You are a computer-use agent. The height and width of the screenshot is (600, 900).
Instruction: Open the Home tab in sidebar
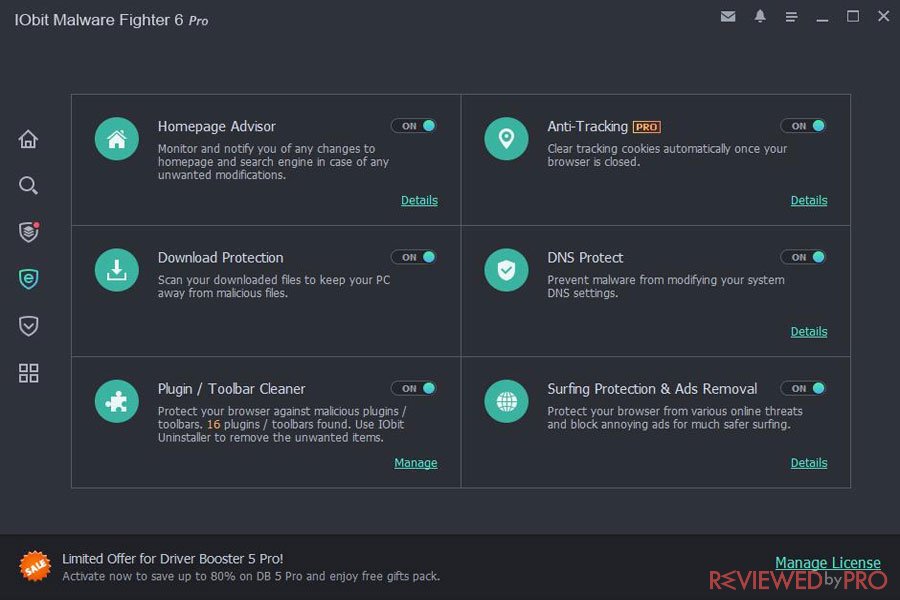[x=28, y=139]
